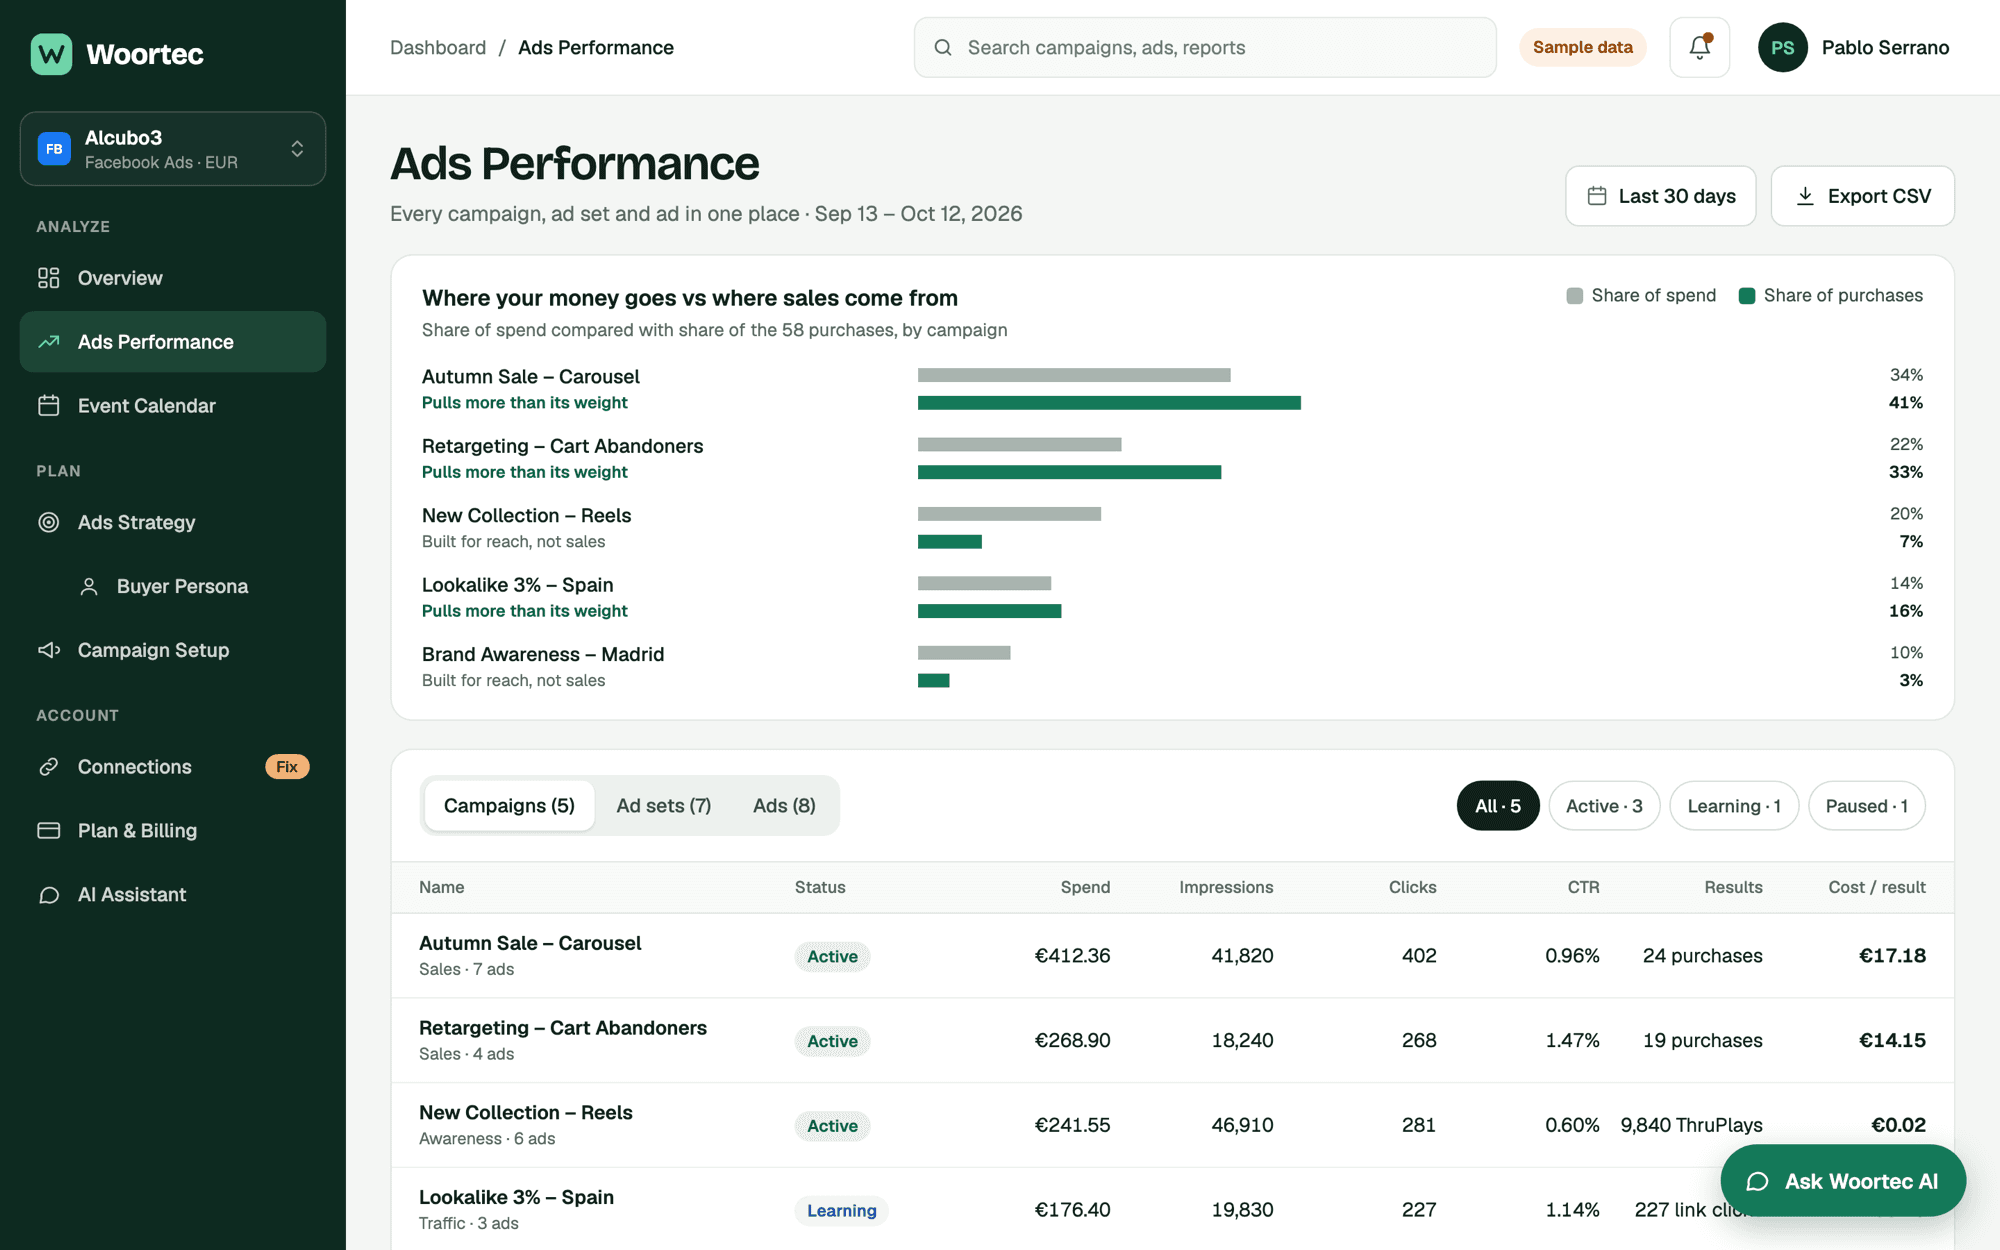Open Ads Performance in the sidebar
The width and height of the screenshot is (2000, 1250).
[x=173, y=342]
